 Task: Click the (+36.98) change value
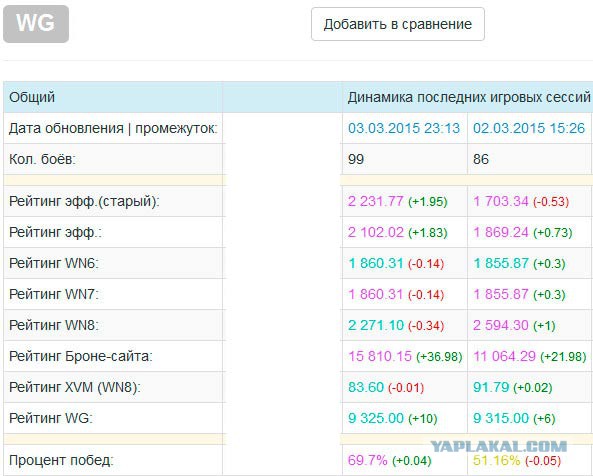pos(439,357)
